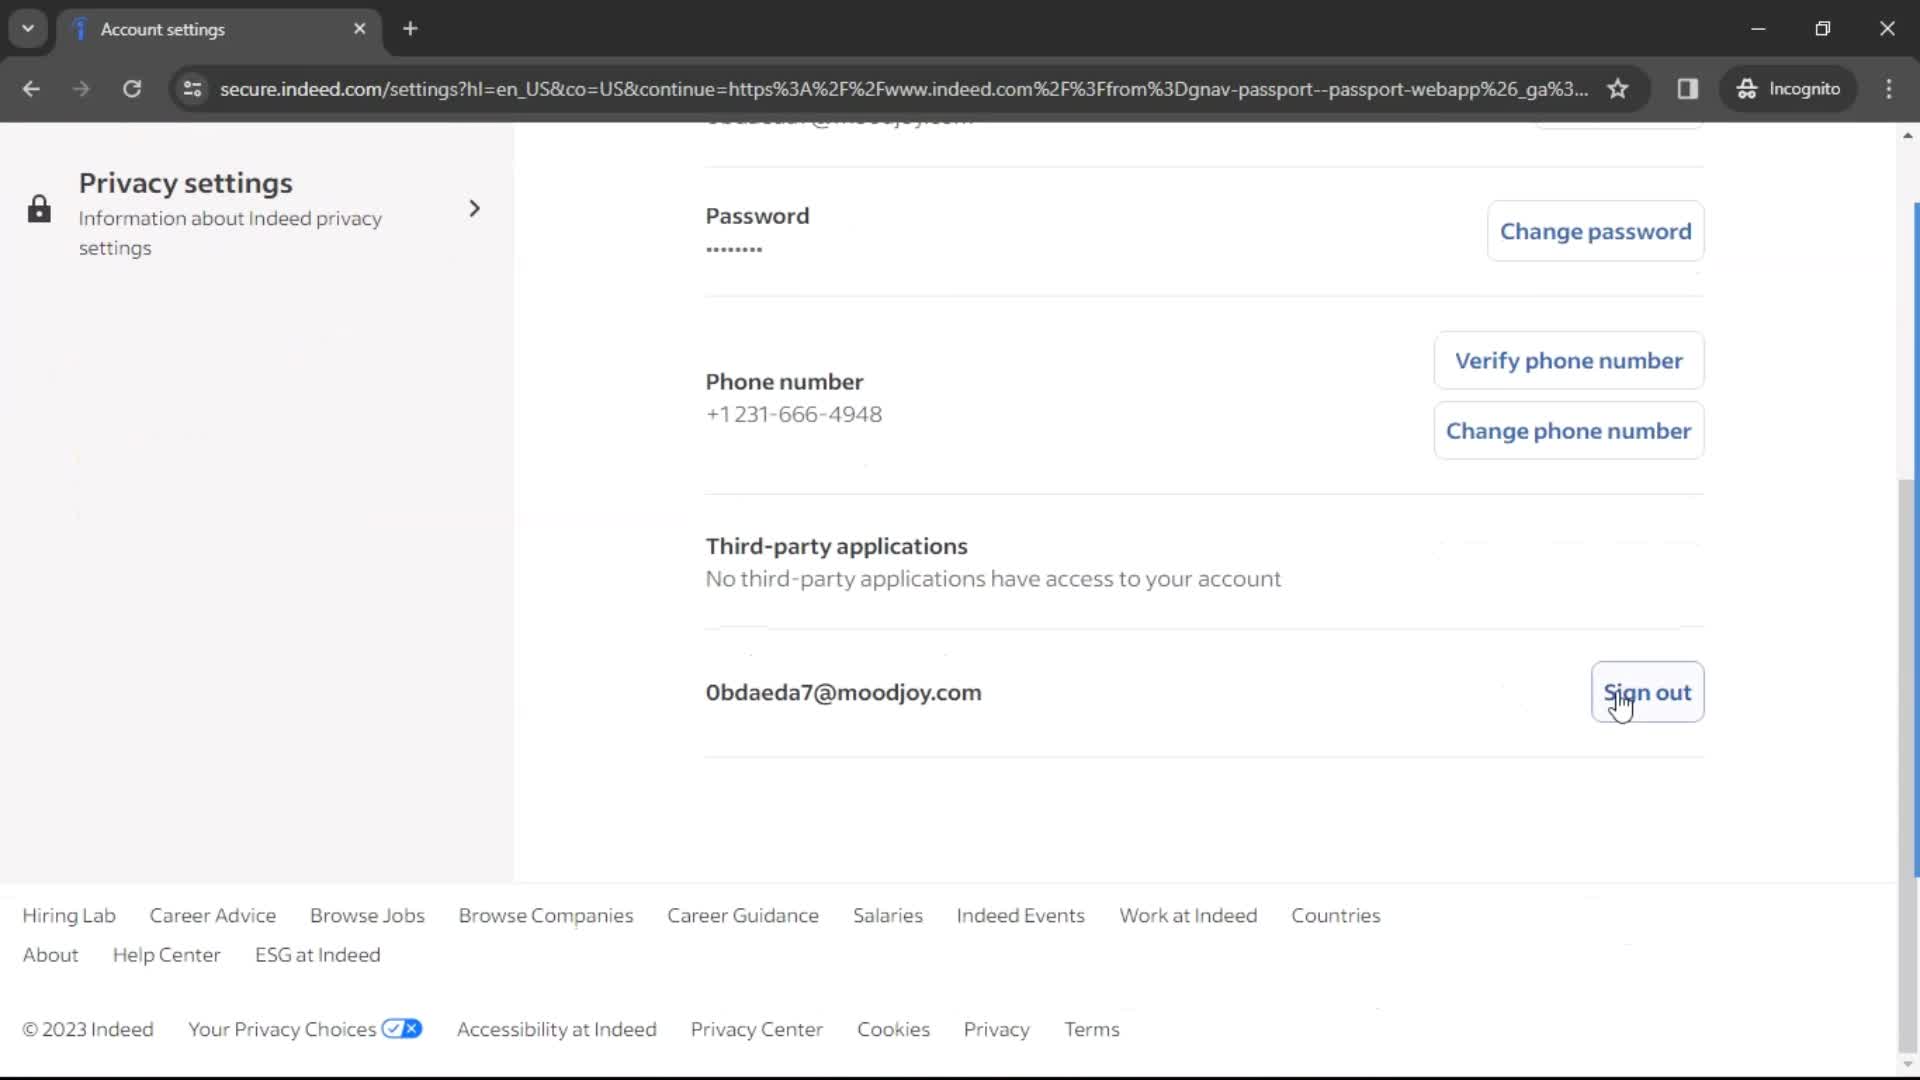Click the Privacy Center footer link
The width and height of the screenshot is (1920, 1080).
(756, 1029)
